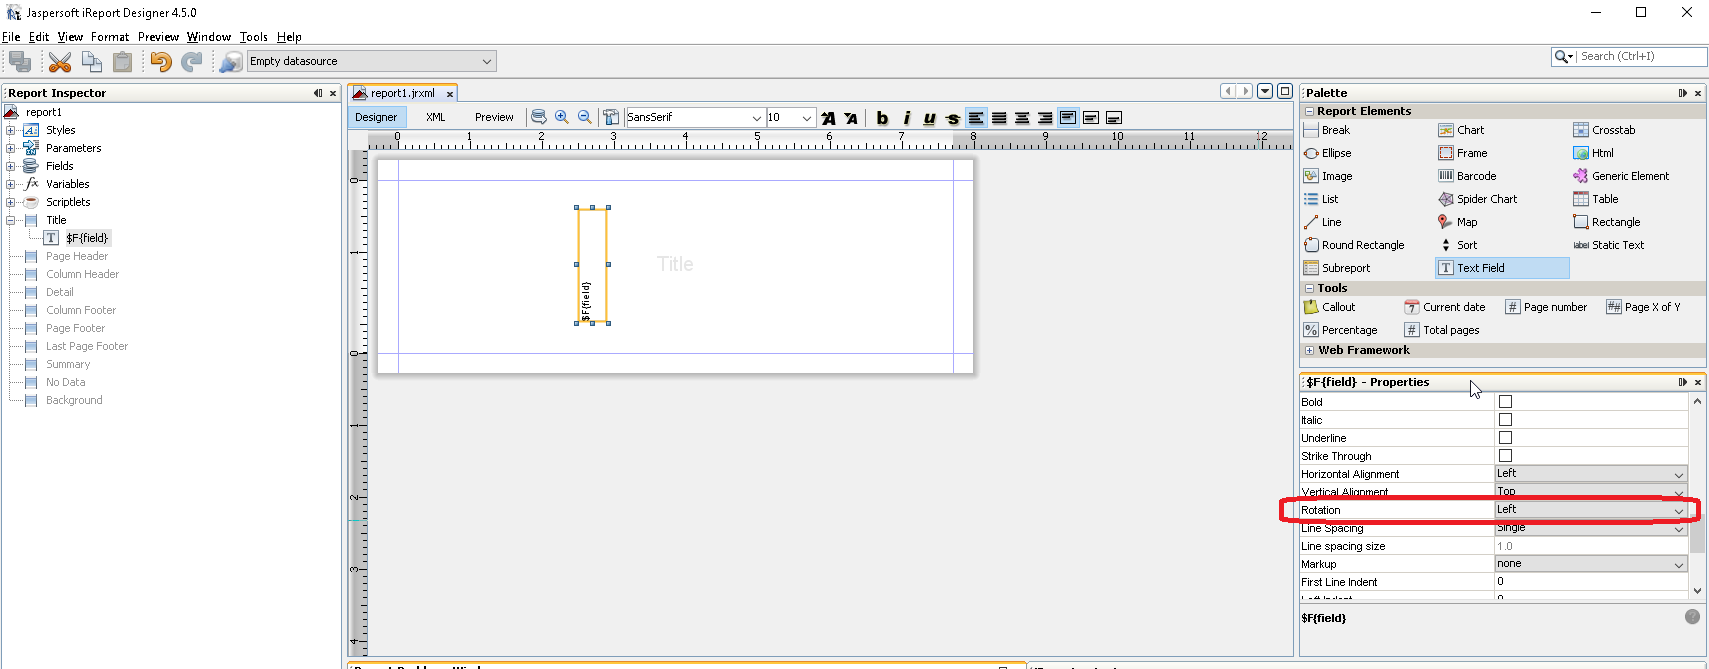Click the Zoom In magnifier icon
1709x669 pixels.
562,118
